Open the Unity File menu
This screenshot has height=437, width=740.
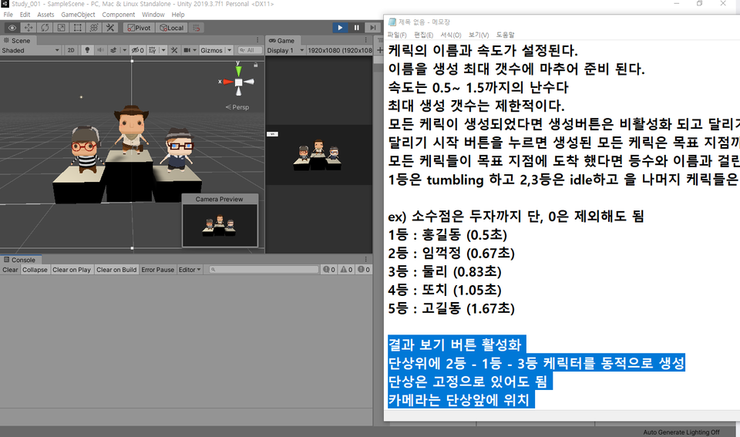click(x=8, y=15)
